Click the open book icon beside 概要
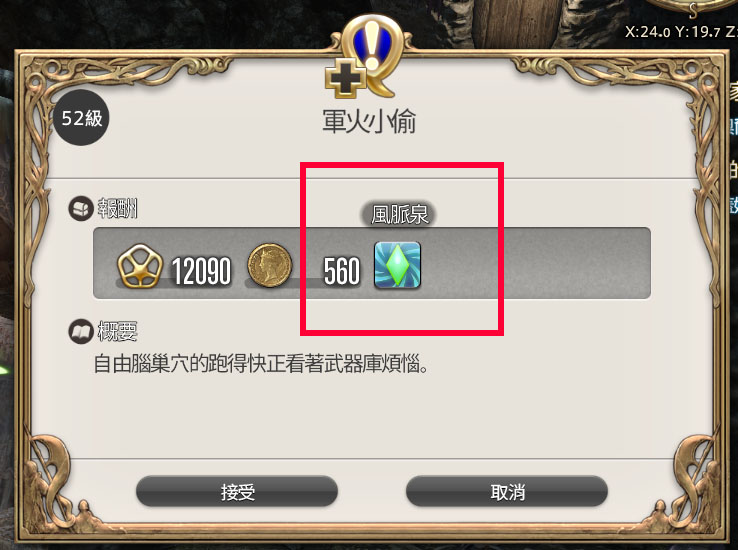738x550 pixels. click(x=80, y=332)
